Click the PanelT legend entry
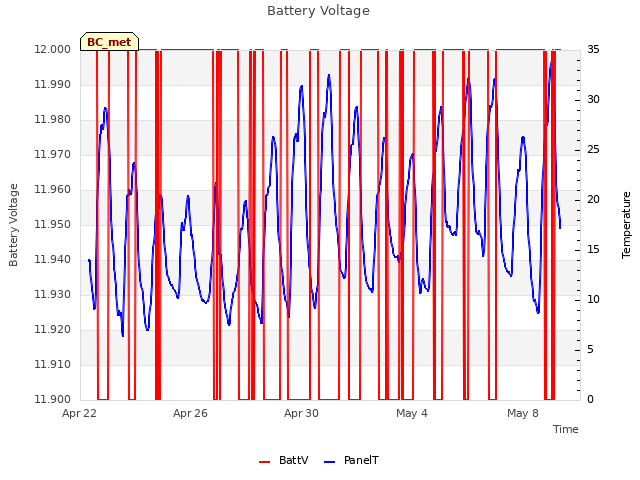The height and width of the screenshot is (480, 640). [351, 460]
